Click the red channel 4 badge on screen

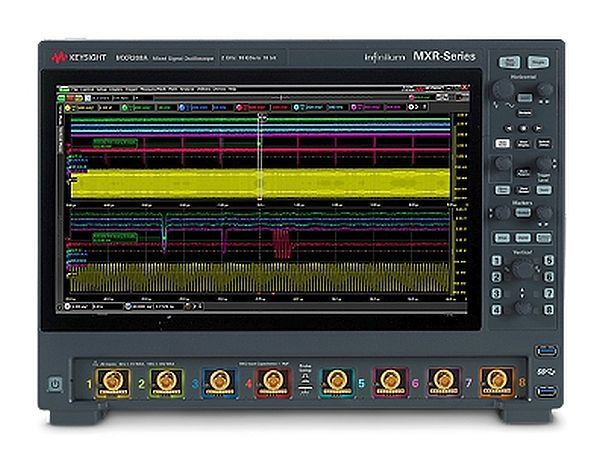[x=240, y=108]
